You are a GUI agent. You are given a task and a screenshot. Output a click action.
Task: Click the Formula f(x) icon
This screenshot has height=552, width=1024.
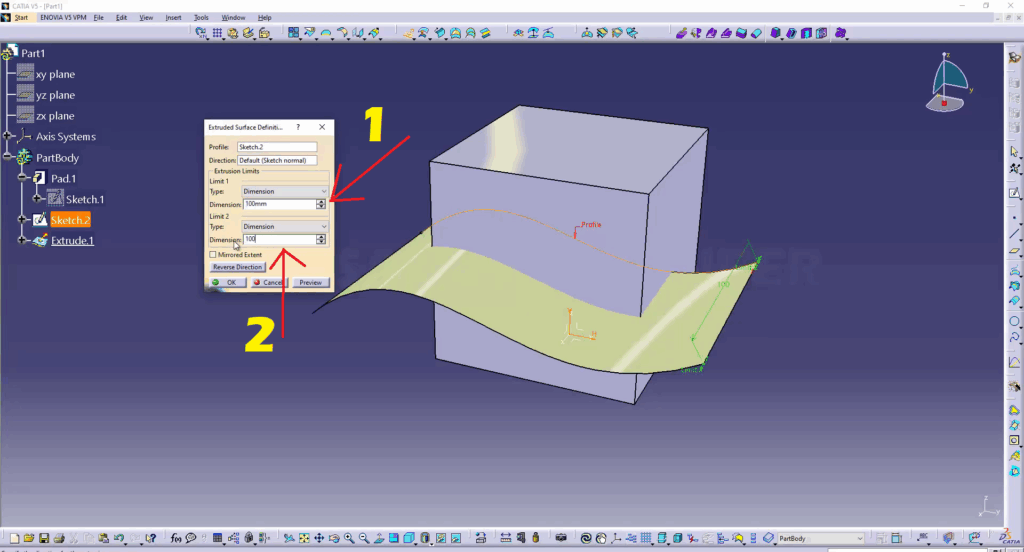[x=176, y=538]
